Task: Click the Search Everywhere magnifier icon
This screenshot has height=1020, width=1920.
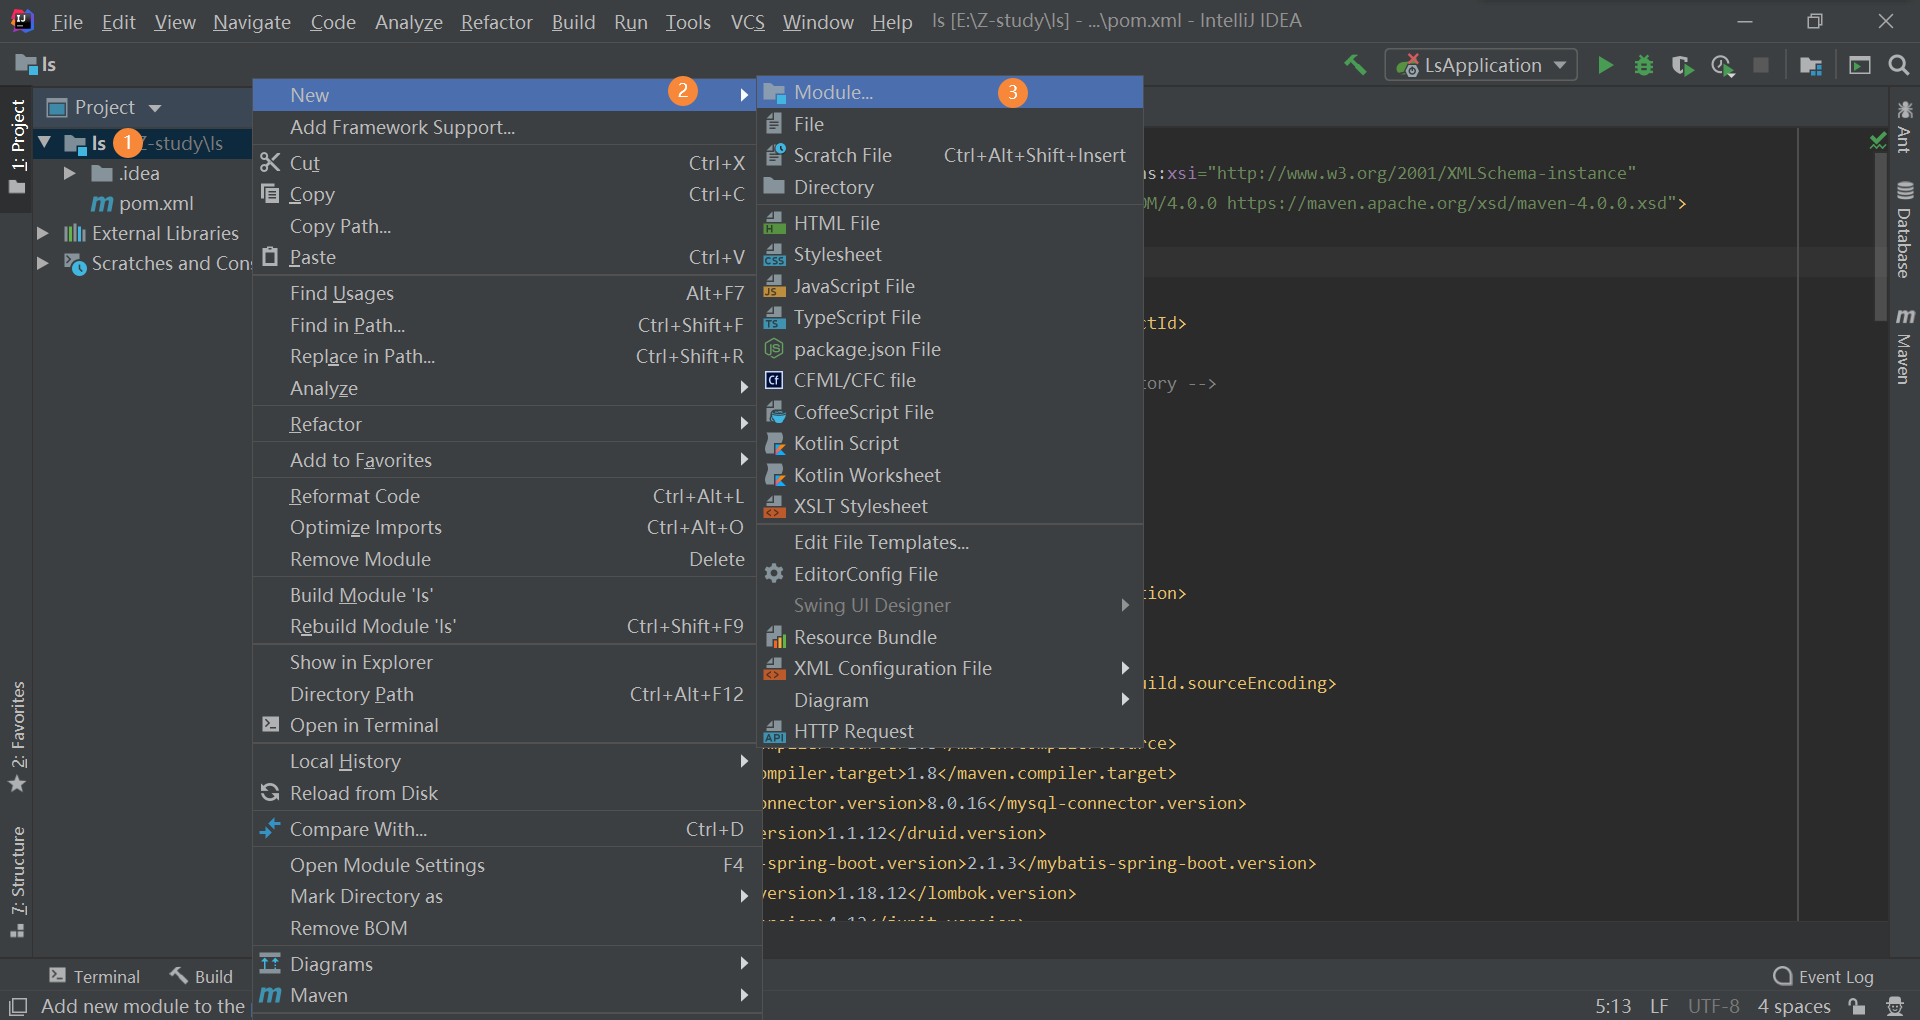Action: (1898, 65)
